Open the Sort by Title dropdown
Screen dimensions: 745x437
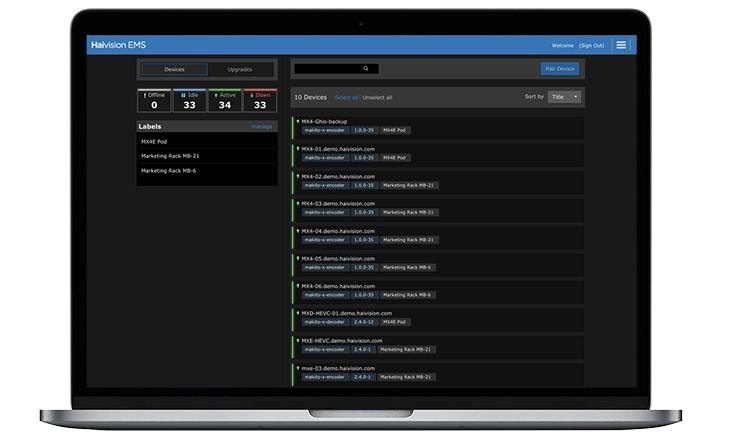click(x=564, y=97)
